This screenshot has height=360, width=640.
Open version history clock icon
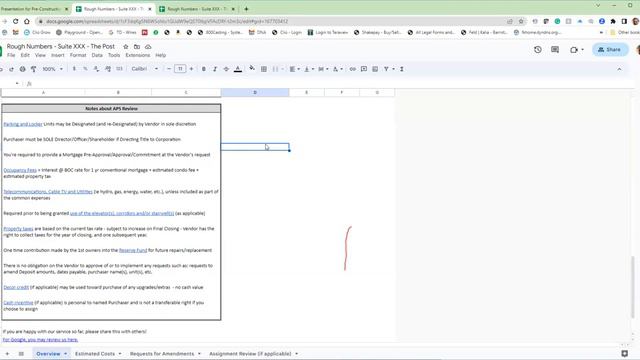pyautogui.click(x=538, y=49)
